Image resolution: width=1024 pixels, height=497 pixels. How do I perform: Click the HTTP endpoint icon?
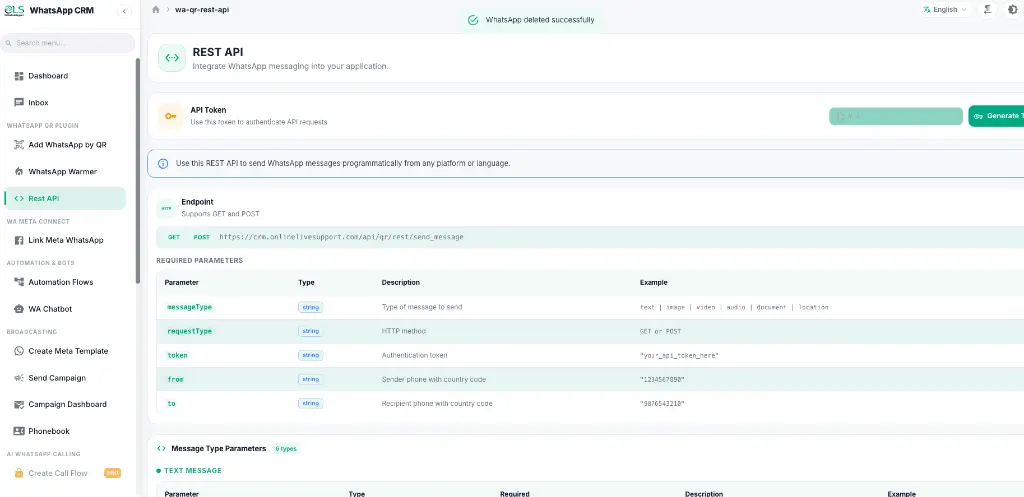click(x=167, y=208)
